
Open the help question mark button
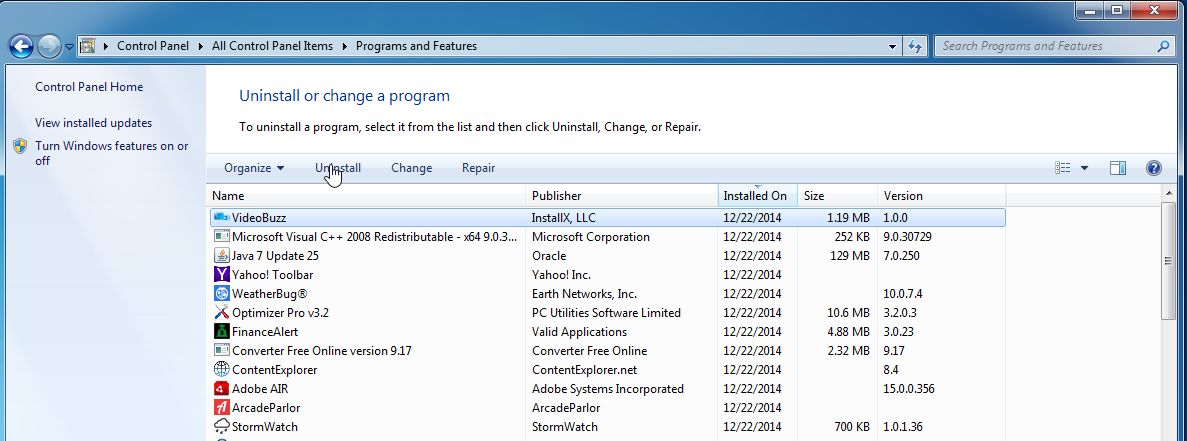pyautogui.click(x=1153, y=168)
